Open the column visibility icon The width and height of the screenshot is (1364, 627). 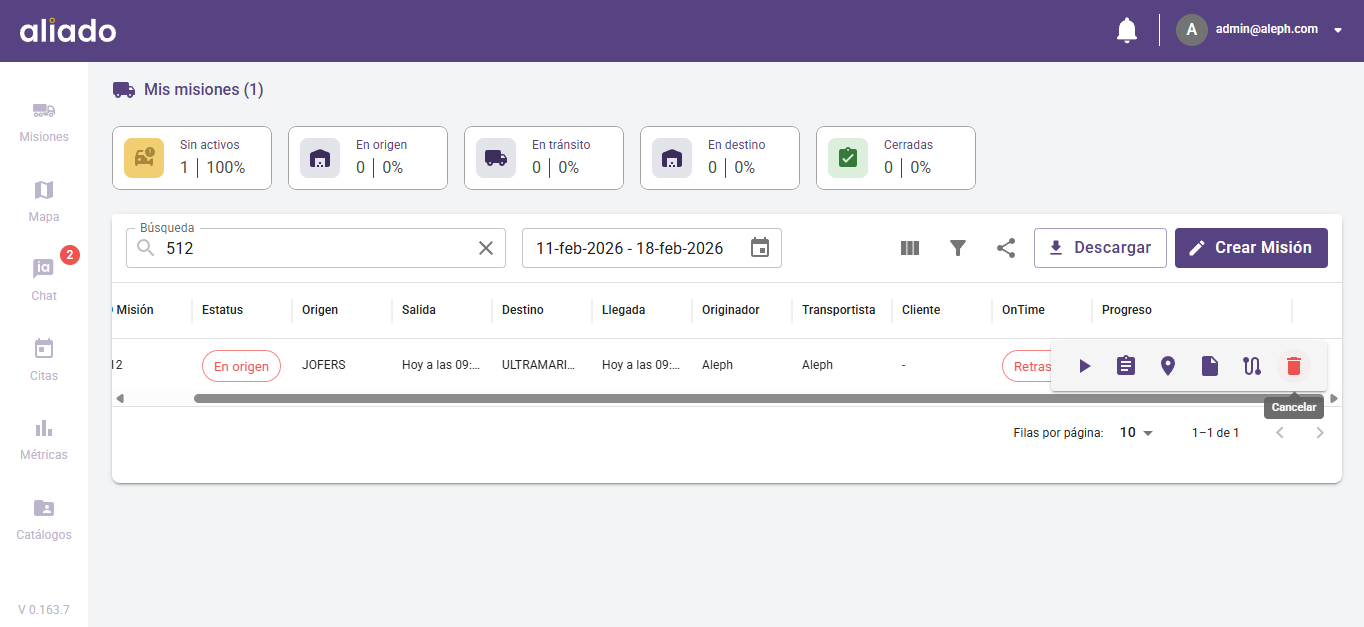(910, 248)
